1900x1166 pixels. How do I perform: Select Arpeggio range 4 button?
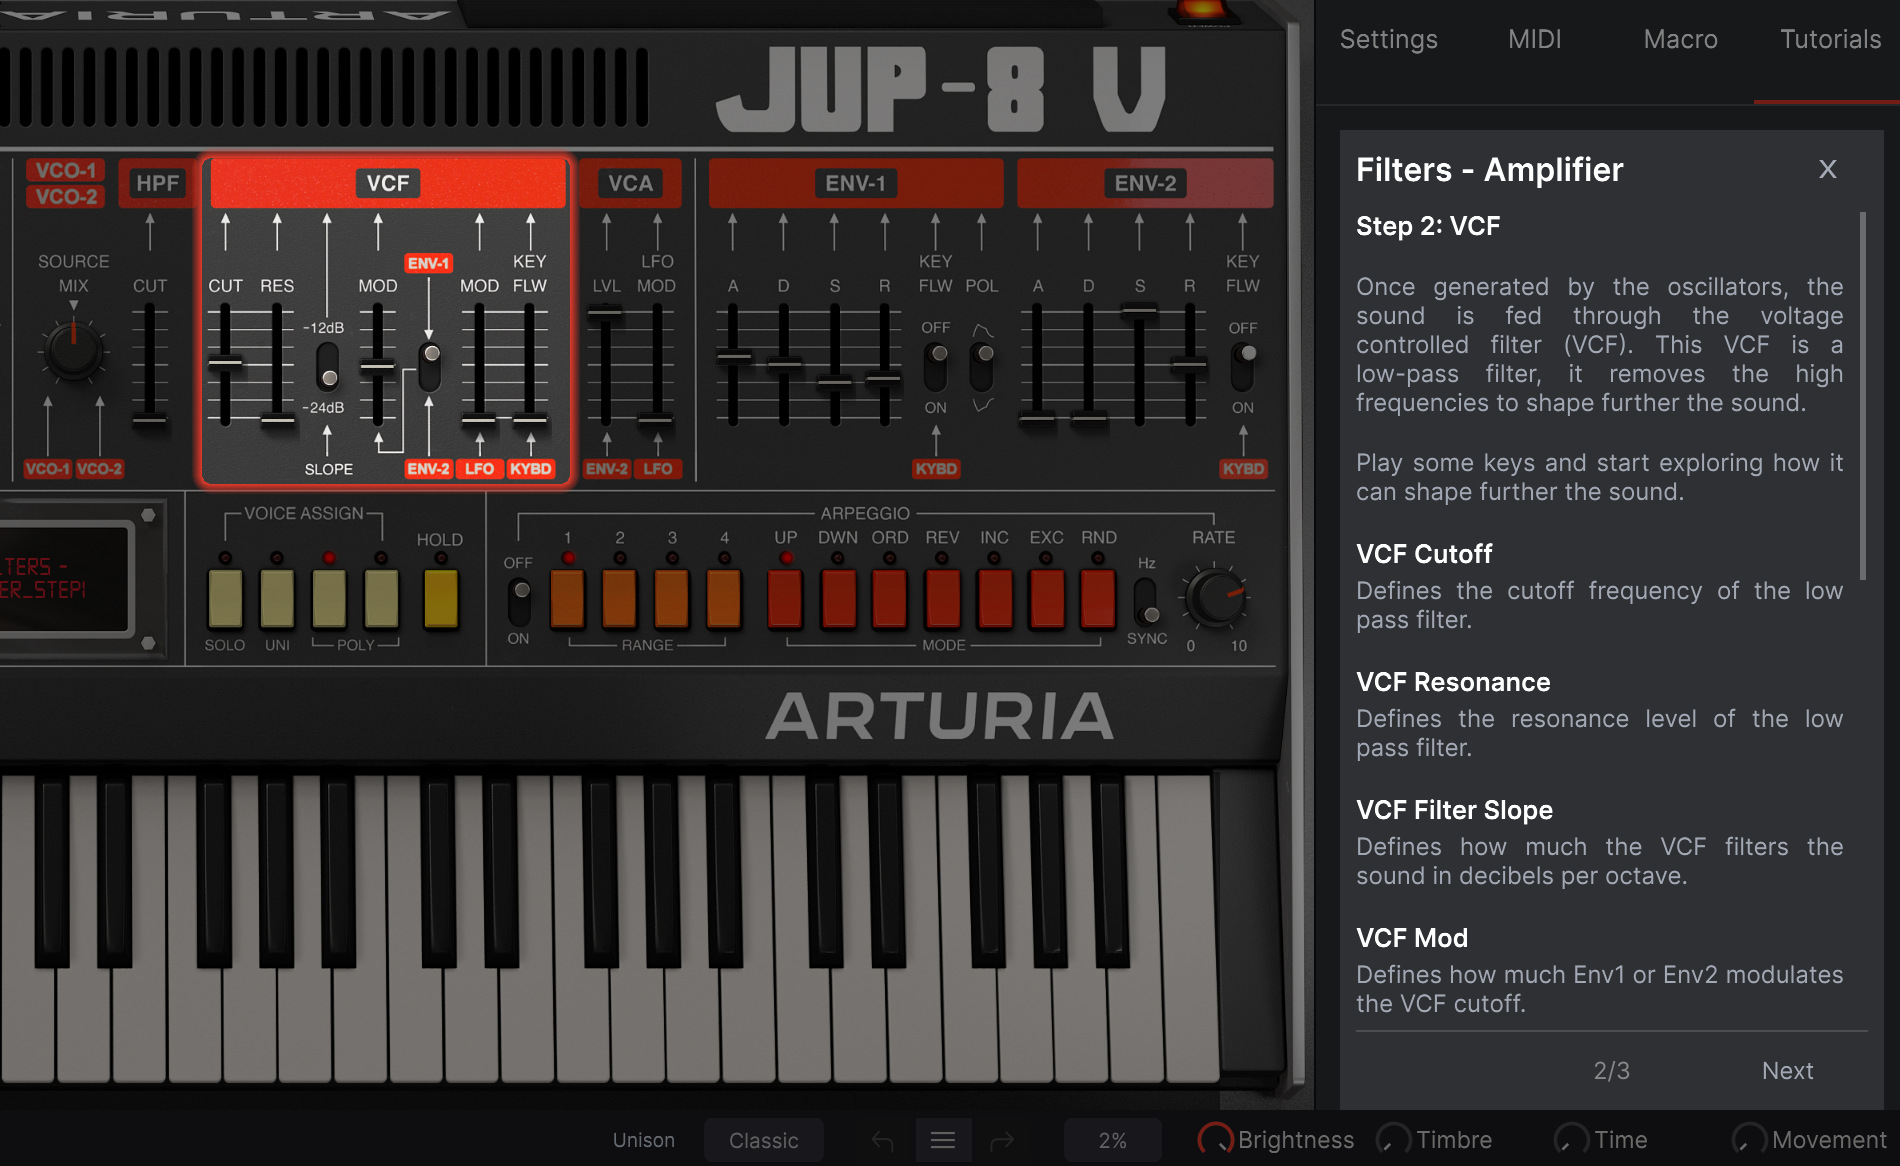[724, 599]
